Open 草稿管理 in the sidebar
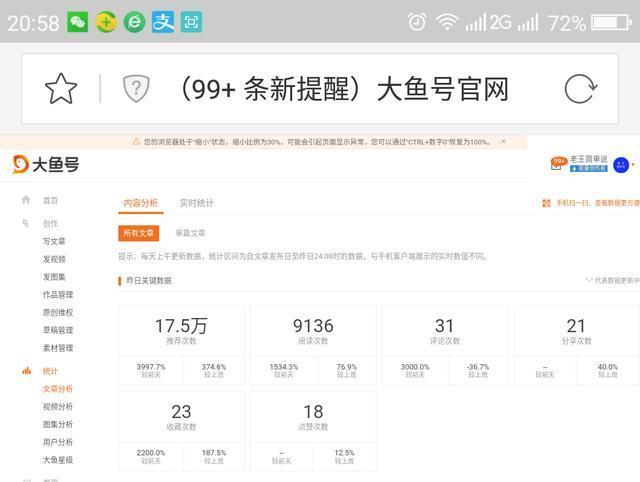Image resolution: width=640 pixels, height=482 pixels. coord(58,330)
